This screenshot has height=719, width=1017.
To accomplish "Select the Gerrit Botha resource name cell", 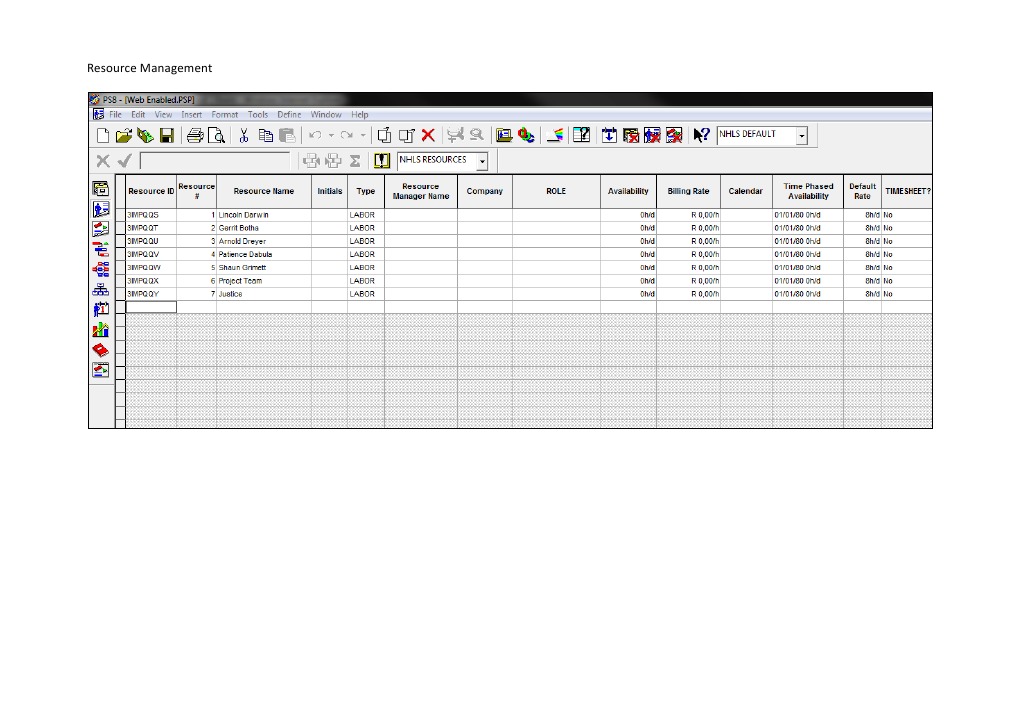I will point(264,228).
